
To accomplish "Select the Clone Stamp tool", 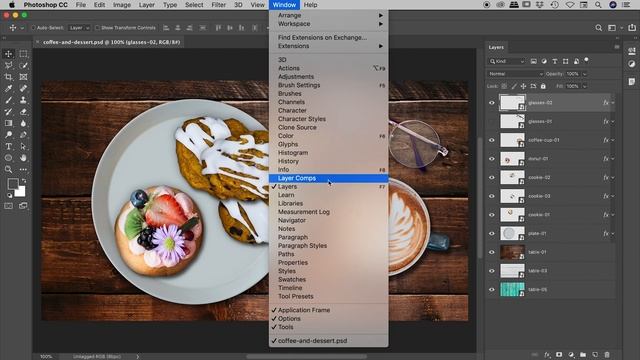I will click(x=23, y=100).
